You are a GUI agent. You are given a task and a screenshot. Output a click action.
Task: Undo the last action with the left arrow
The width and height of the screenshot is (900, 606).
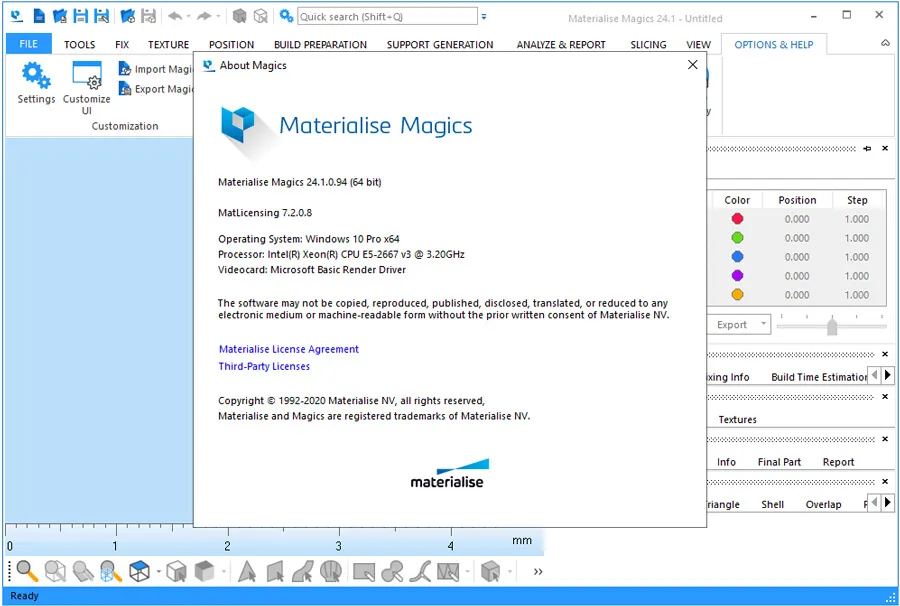175,16
